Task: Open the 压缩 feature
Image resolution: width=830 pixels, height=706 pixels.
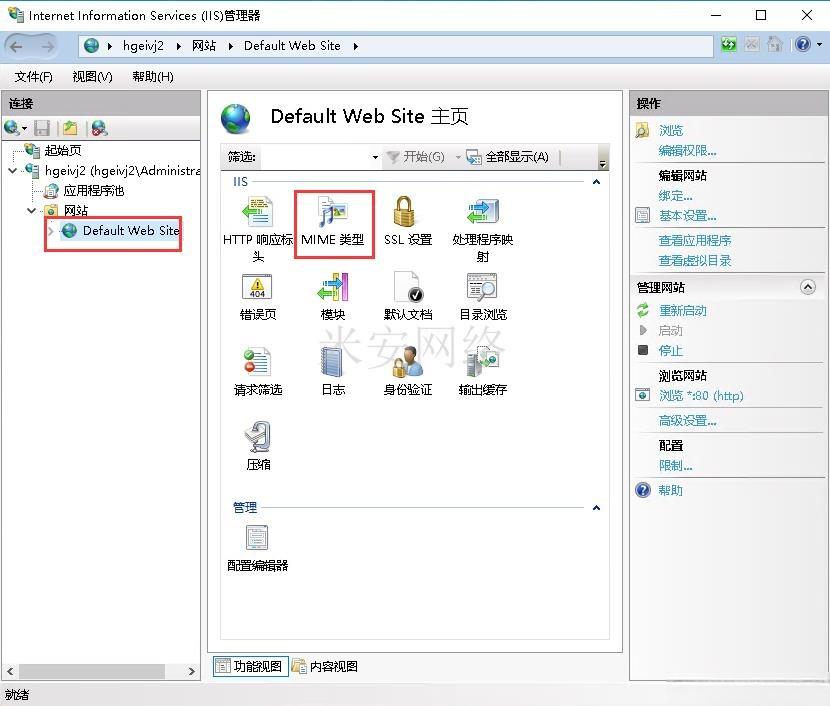Action: 258,446
